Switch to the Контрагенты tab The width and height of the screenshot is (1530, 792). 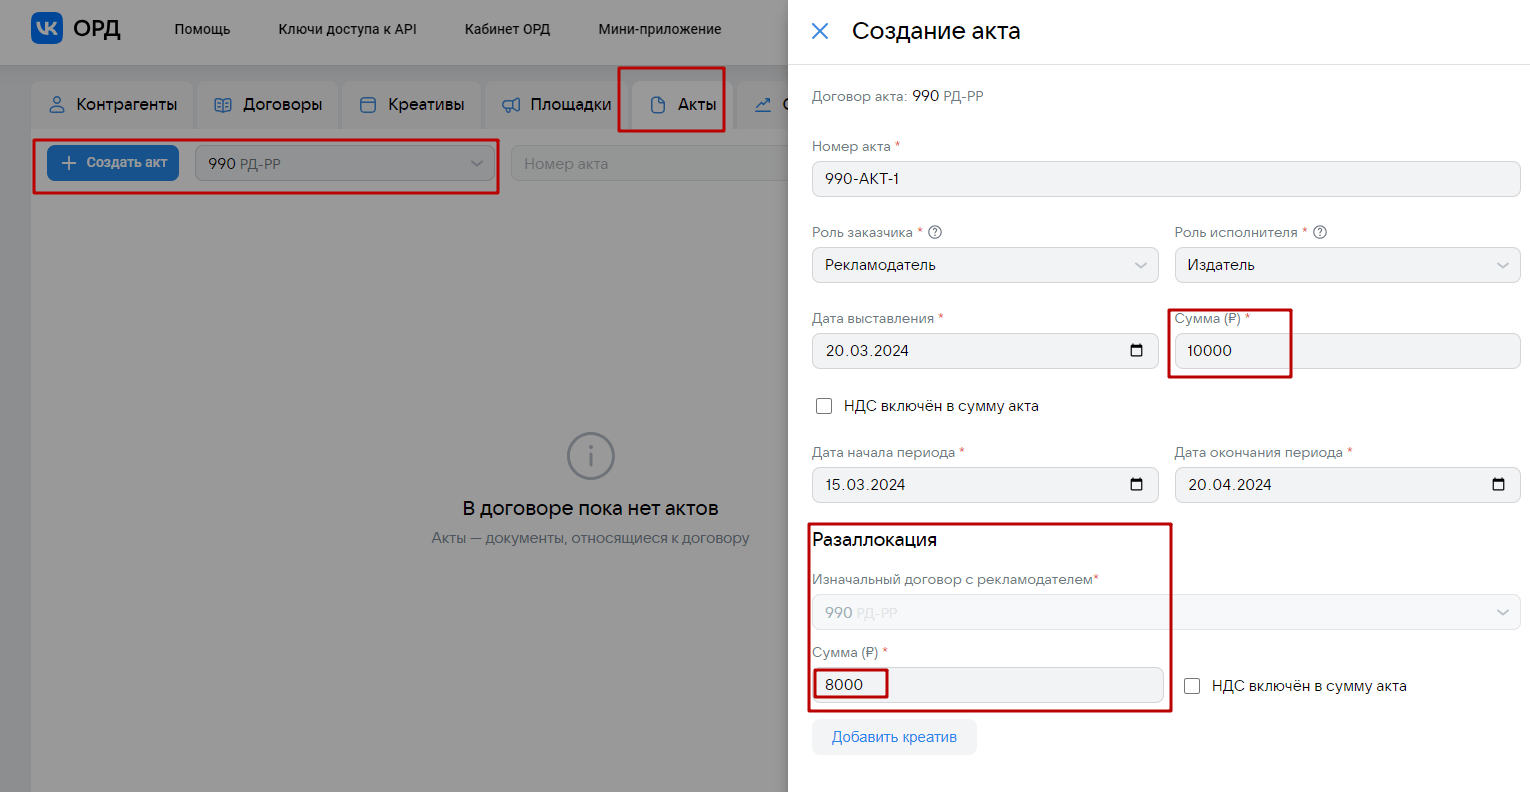tap(113, 105)
